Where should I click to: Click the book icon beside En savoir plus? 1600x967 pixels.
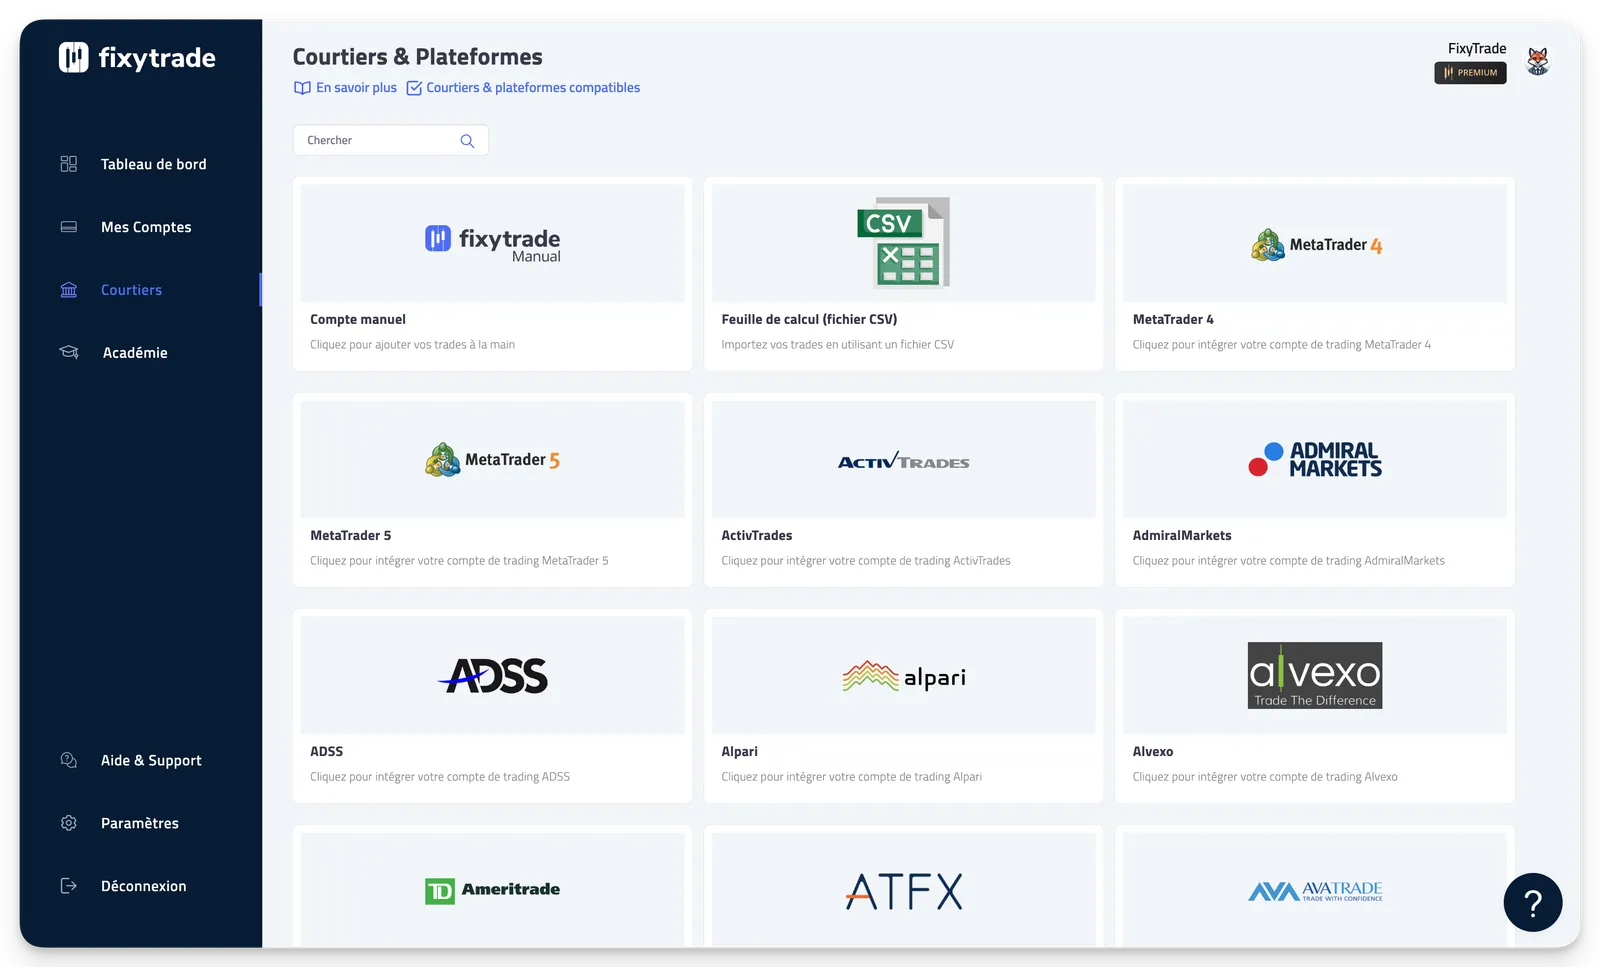(x=302, y=88)
